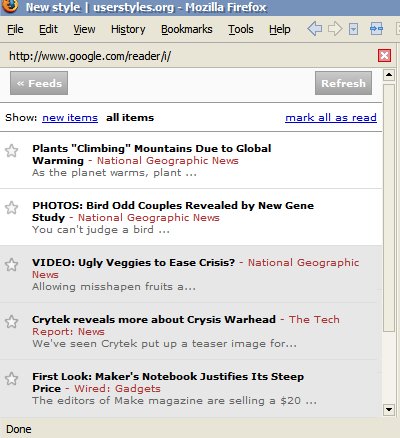Screen dimensions: 400x438
Task: Open VIDEO: Ugly Veggies to Ease Crisis
Action: [x=134, y=263]
